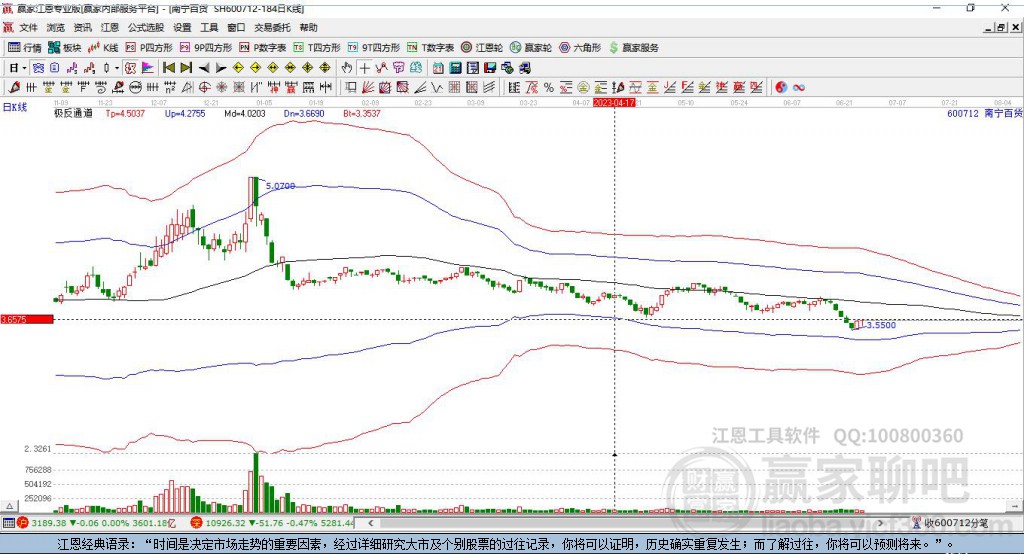
Task: Open the 行情 quotes view
Action: point(24,48)
